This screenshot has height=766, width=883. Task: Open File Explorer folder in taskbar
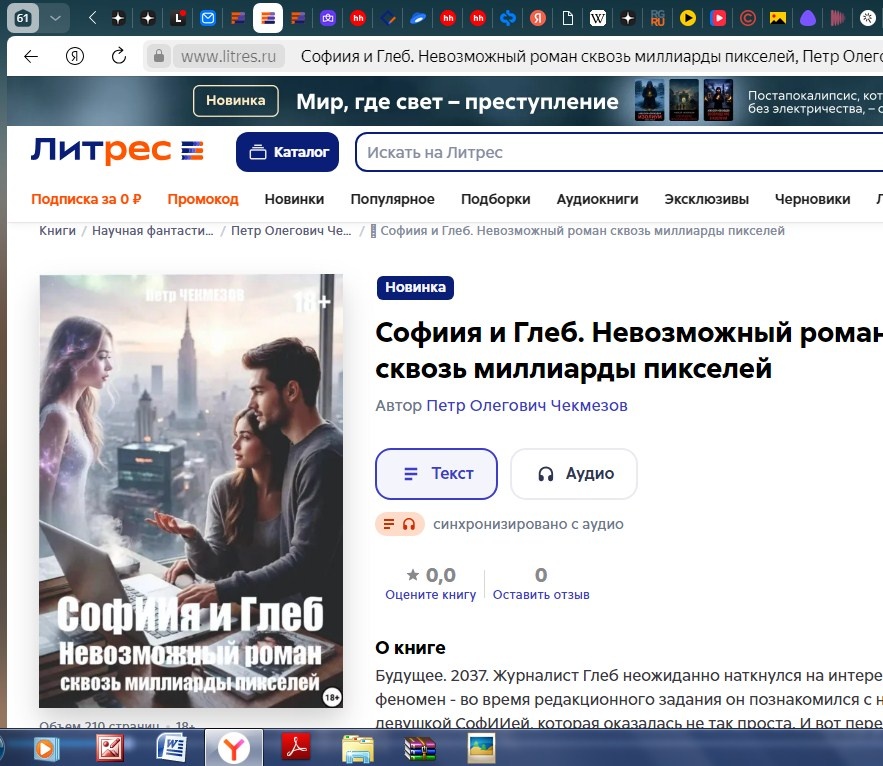tap(358, 748)
